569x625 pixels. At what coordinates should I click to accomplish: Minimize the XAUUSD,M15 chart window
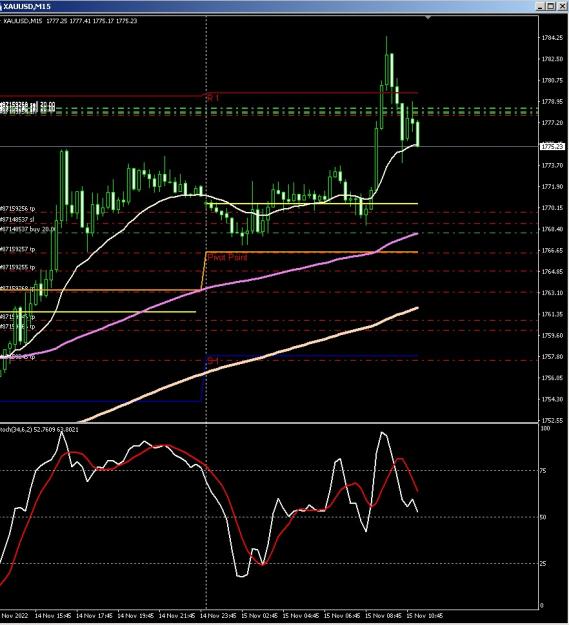click(x=540, y=6)
